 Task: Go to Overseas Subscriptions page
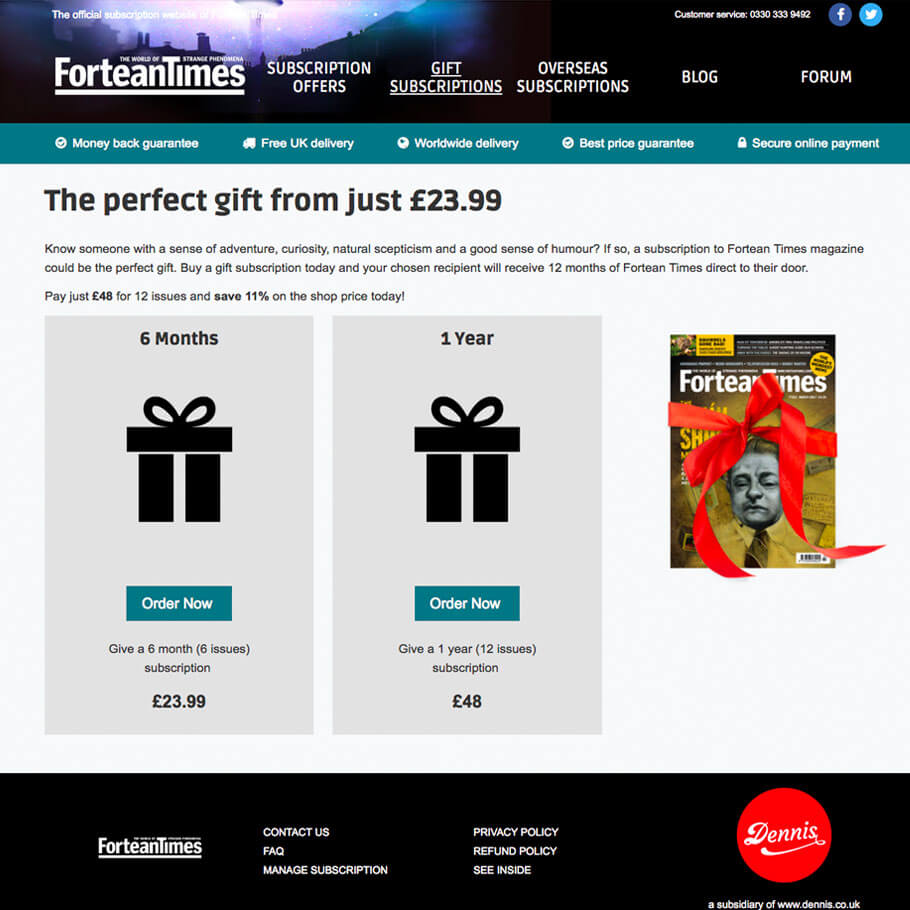573,77
